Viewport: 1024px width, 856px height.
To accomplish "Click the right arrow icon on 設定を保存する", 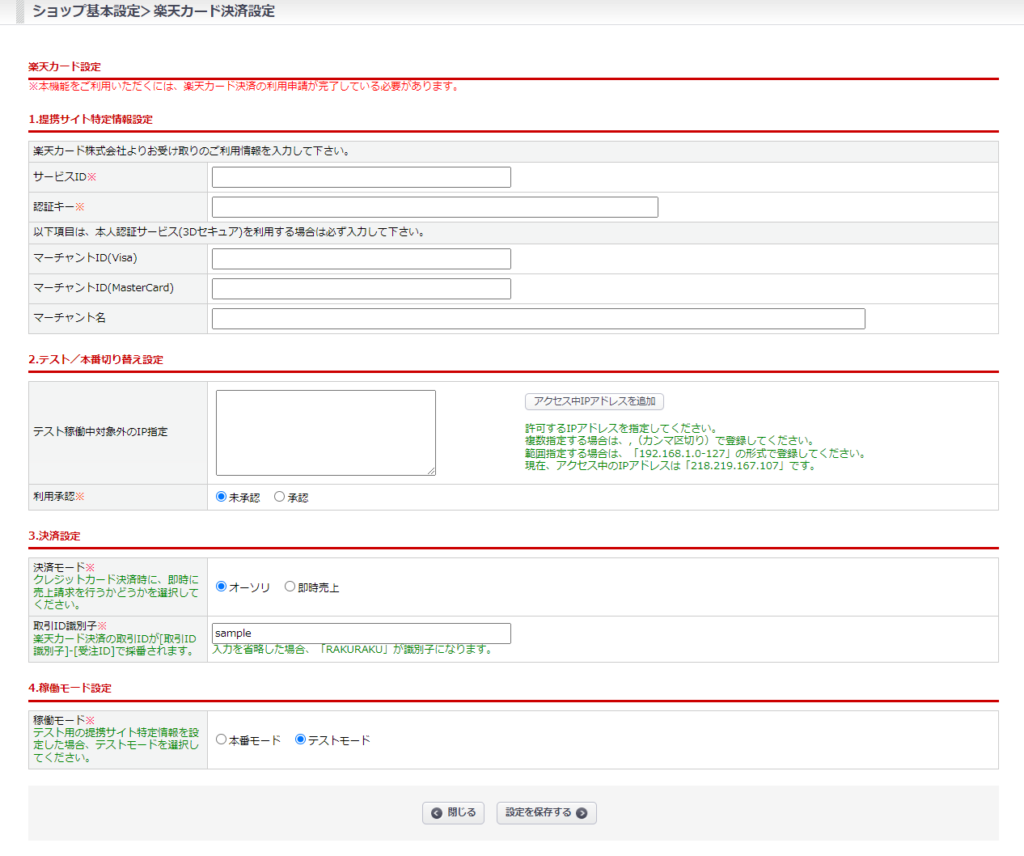I will click(582, 813).
